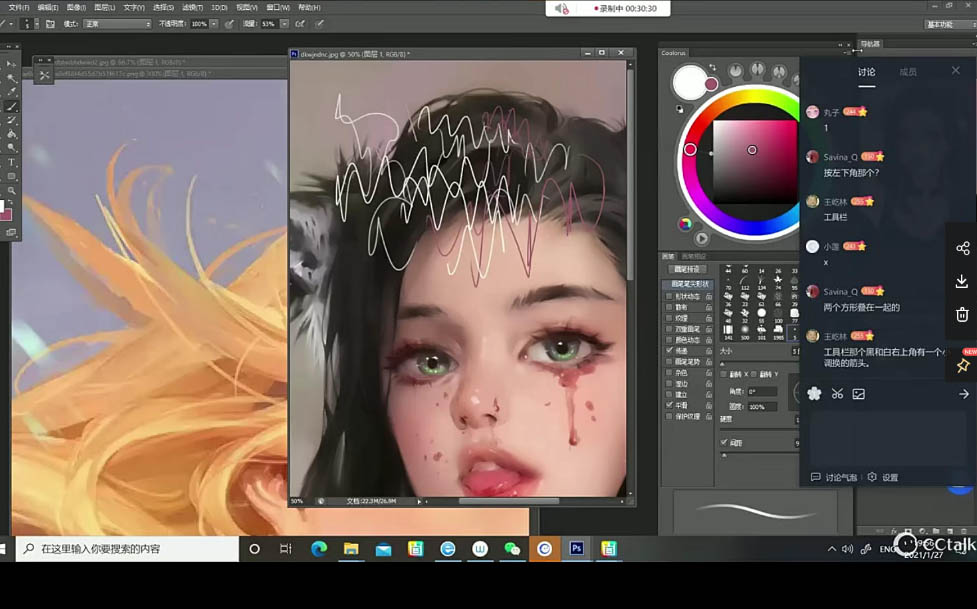This screenshot has height=609, width=977.
Task: Toggle the 纹理 checkbox
Action: coord(669,318)
